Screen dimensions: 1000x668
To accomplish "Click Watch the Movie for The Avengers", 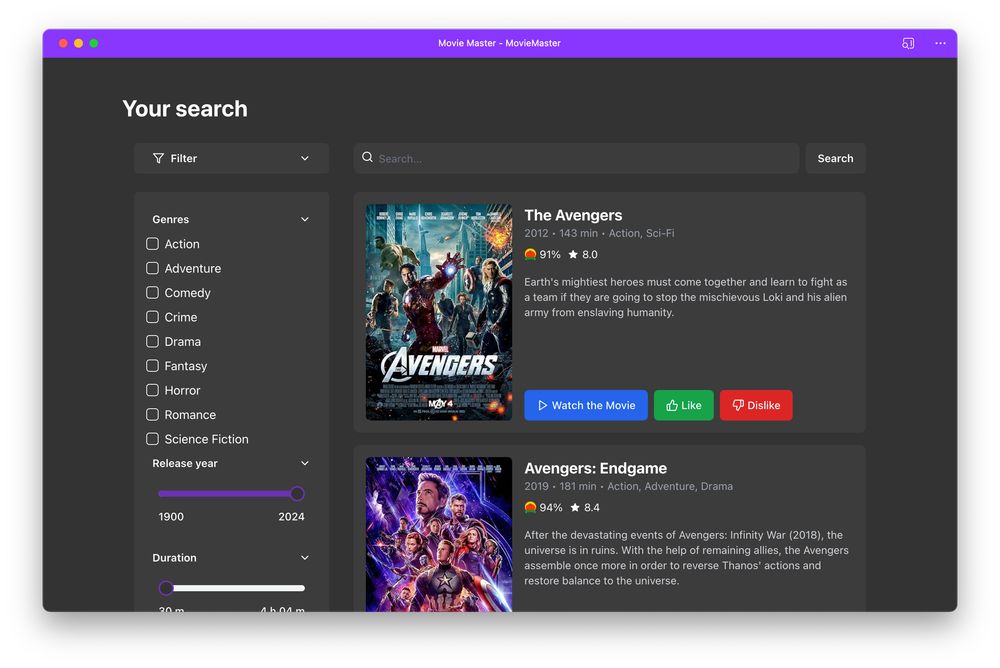I will point(585,405).
